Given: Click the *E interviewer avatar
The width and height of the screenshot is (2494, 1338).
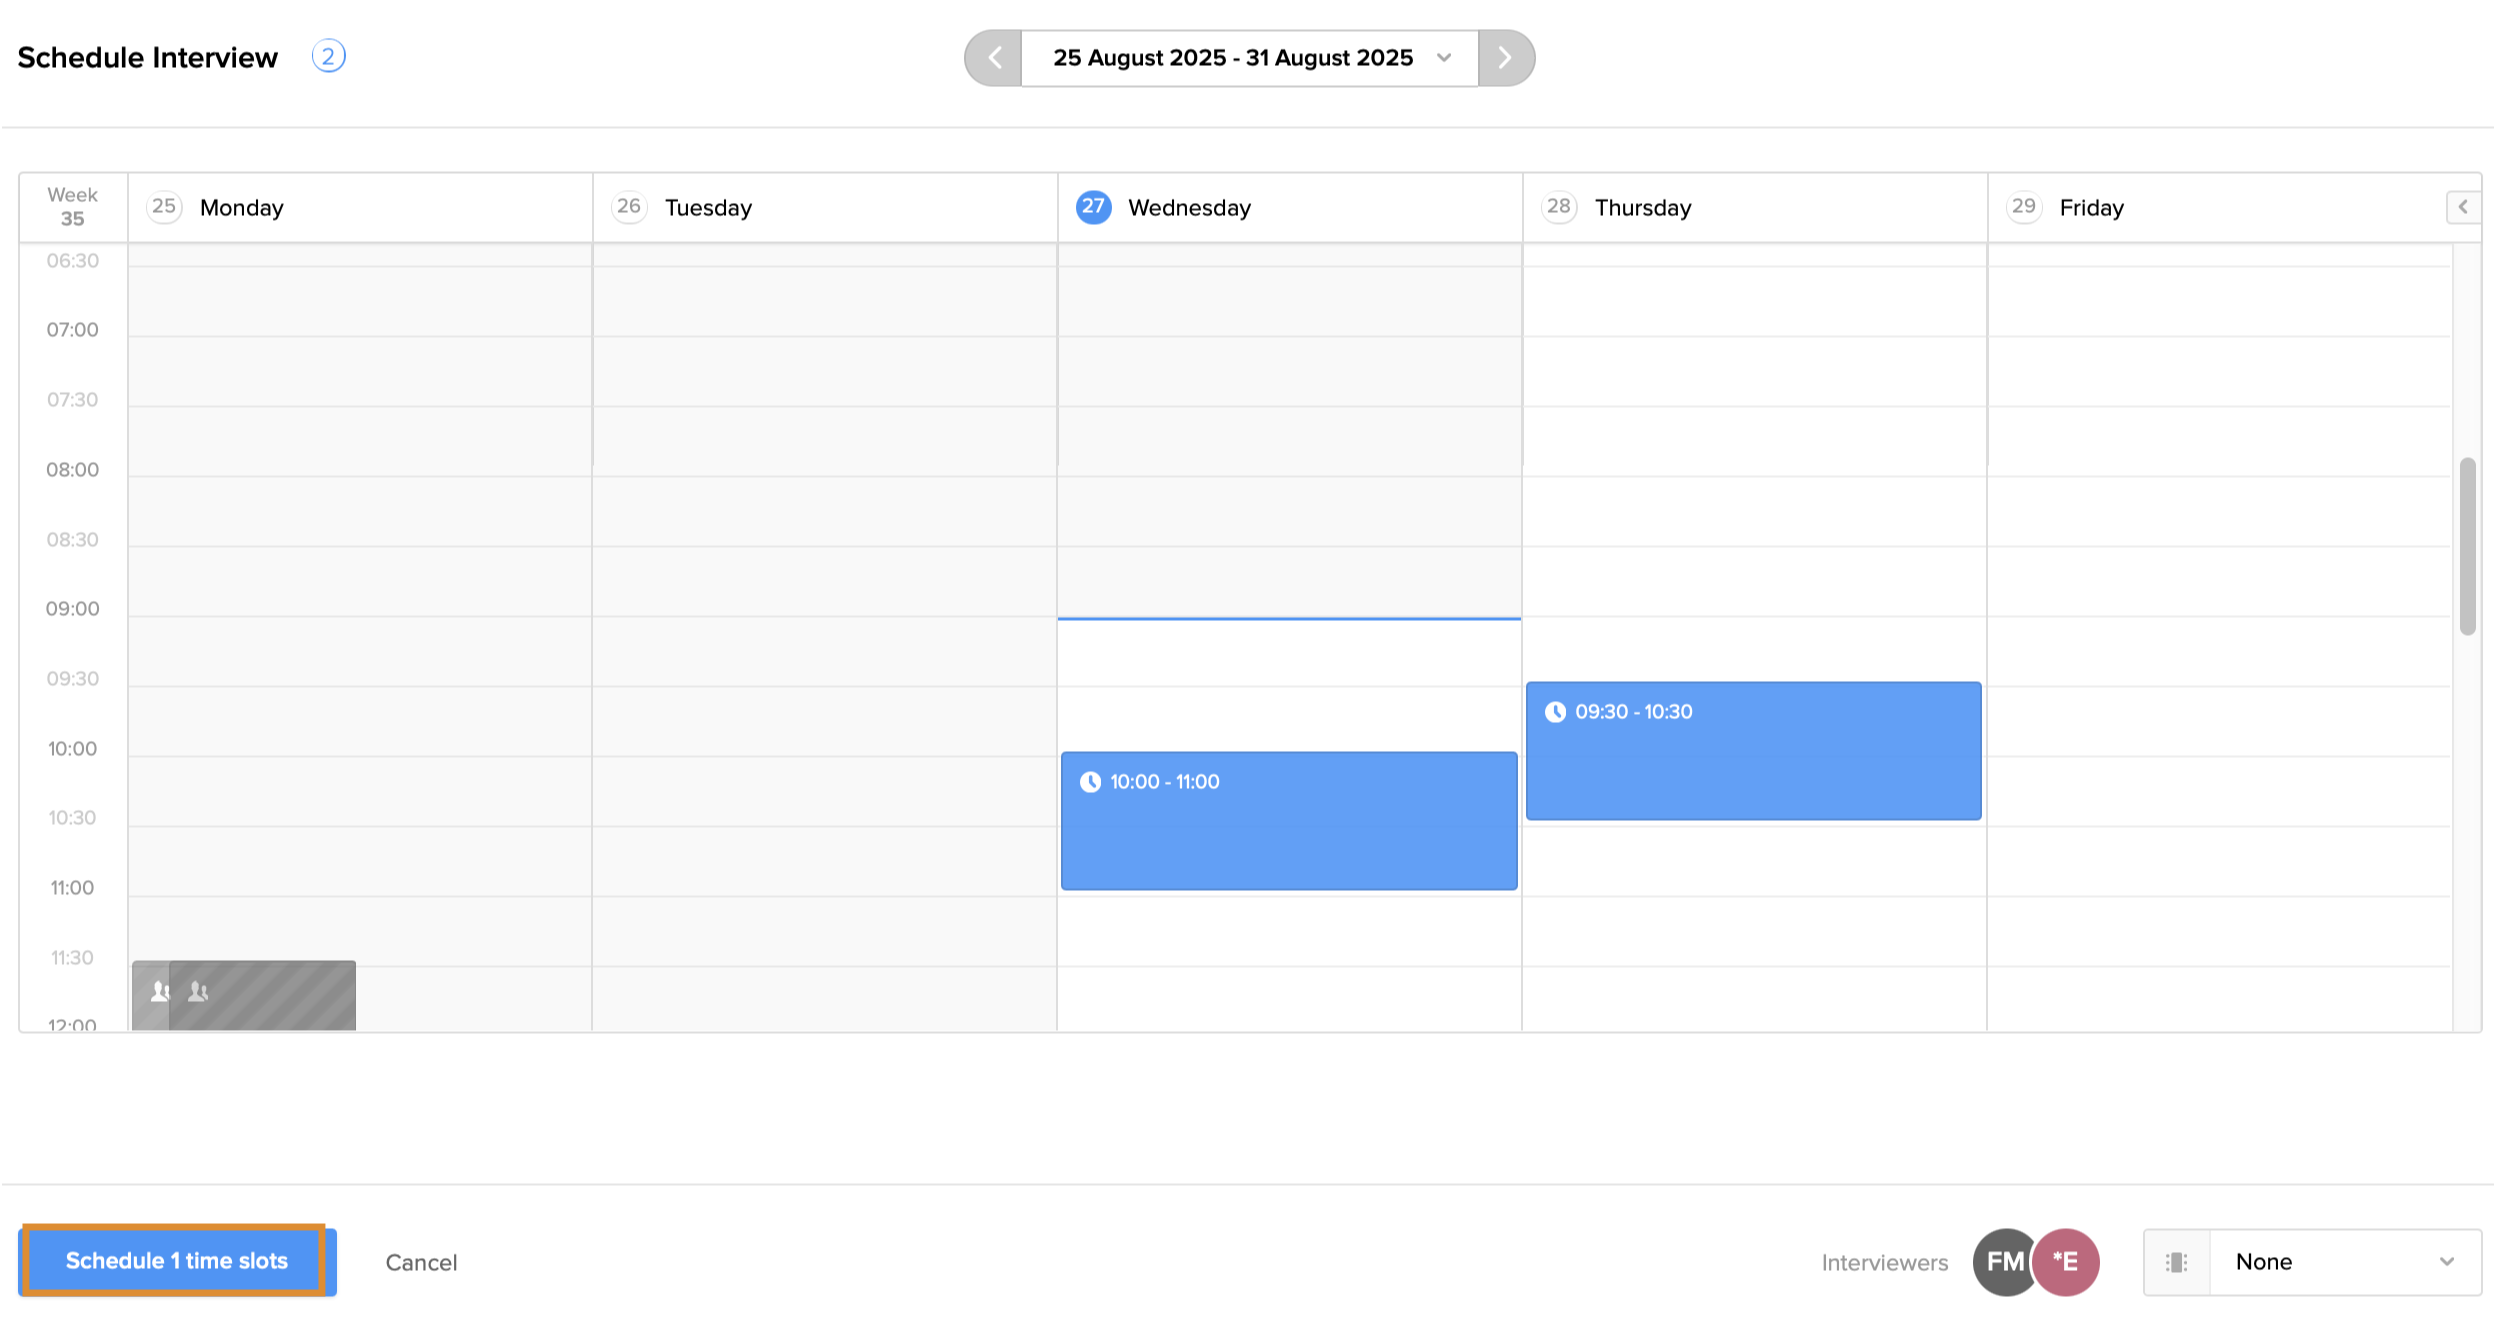Looking at the screenshot, I should coord(2067,1262).
